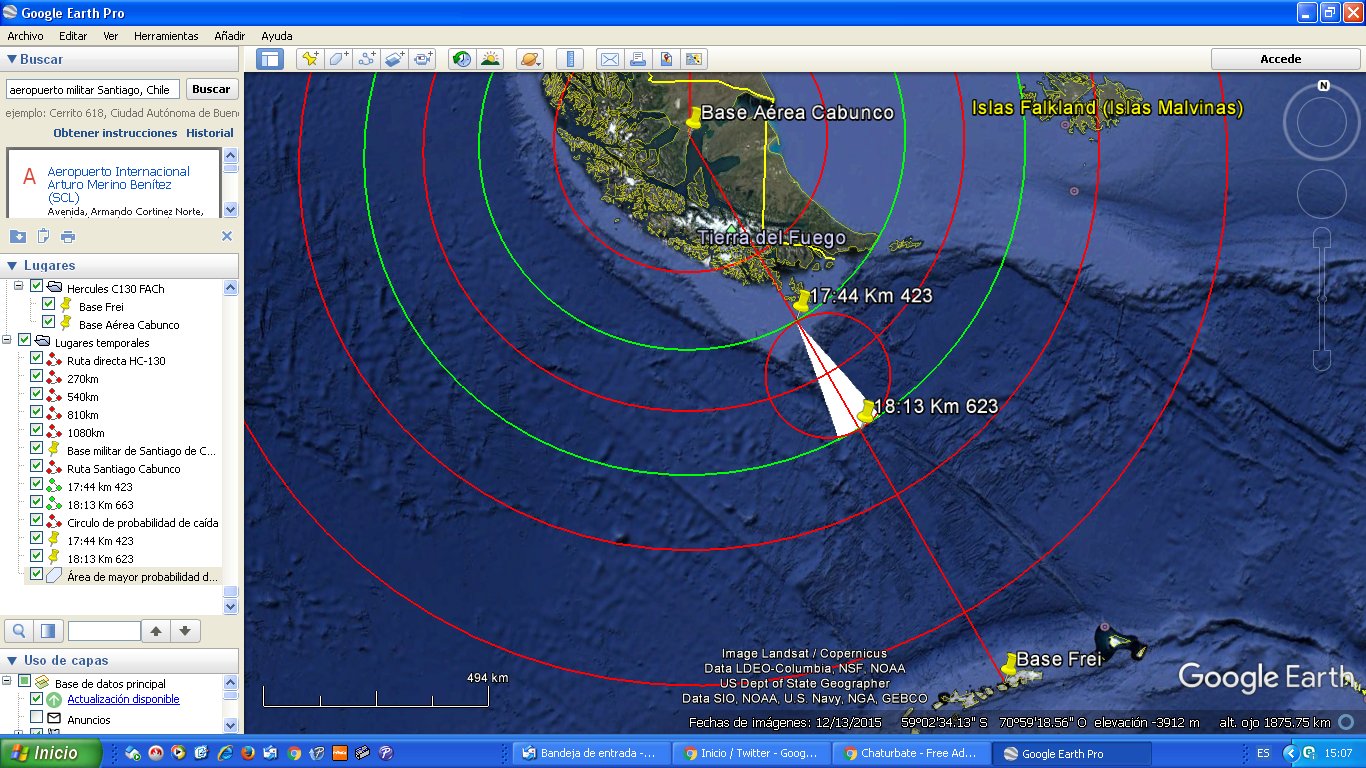The width and height of the screenshot is (1366, 768).
Task: Collapse the Hercules C130 FACh folder
Action: click(x=19, y=287)
